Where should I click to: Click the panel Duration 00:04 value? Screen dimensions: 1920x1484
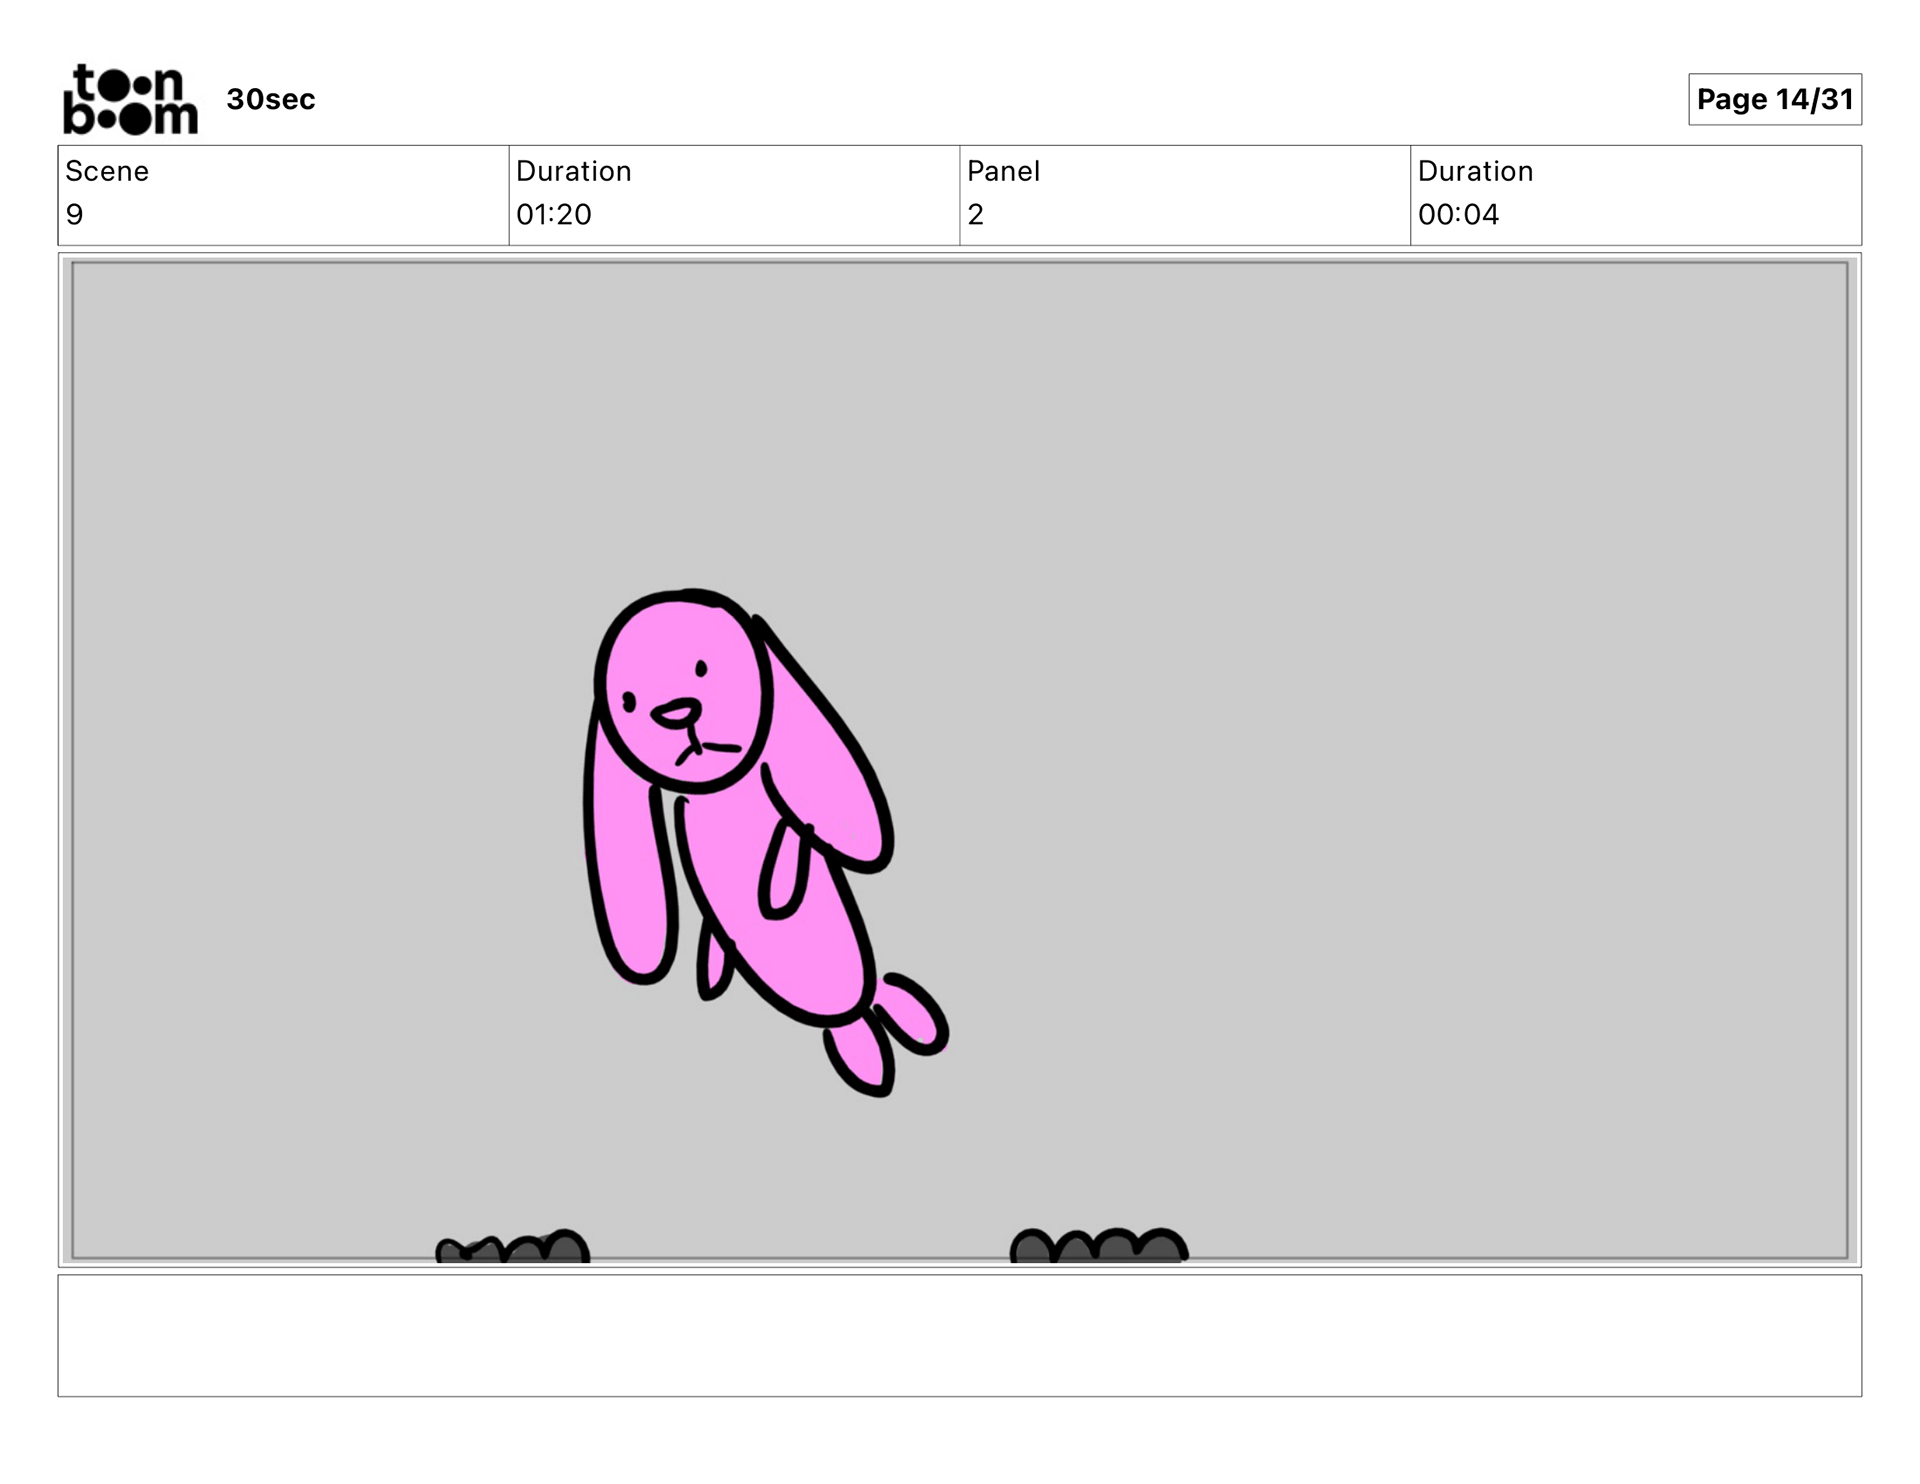[x=1457, y=214]
